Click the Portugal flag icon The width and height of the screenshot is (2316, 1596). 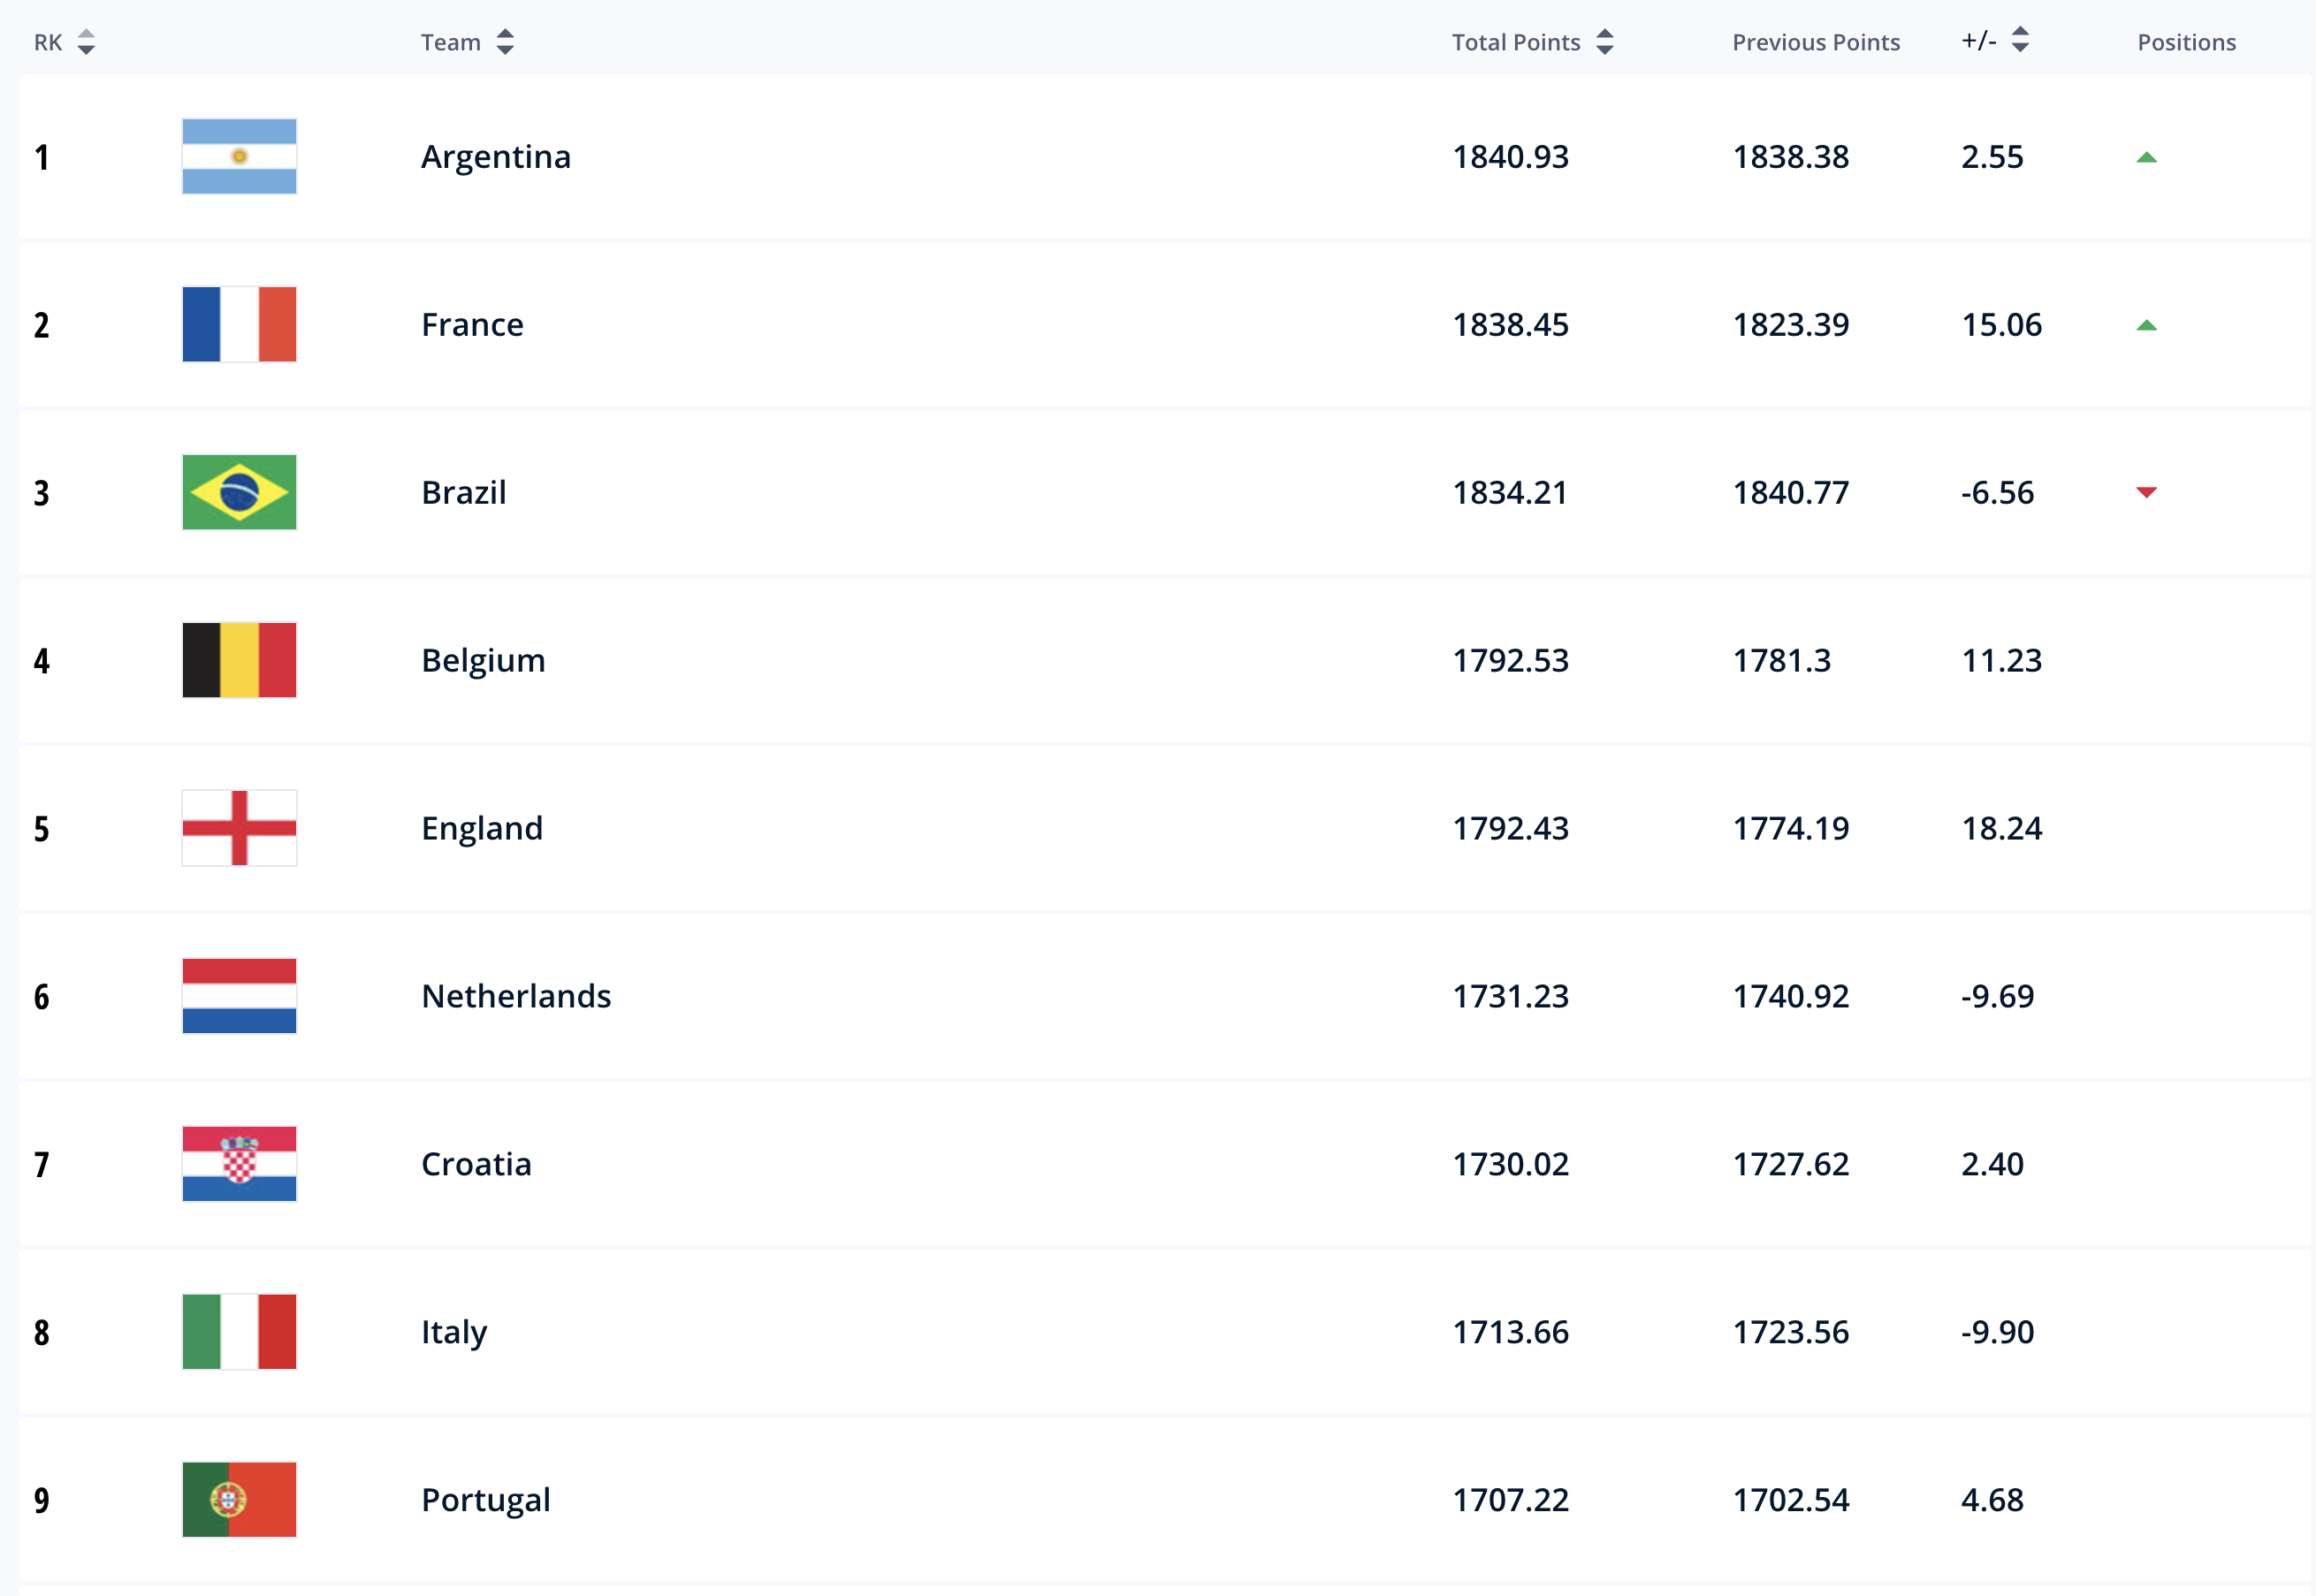point(239,1500)
